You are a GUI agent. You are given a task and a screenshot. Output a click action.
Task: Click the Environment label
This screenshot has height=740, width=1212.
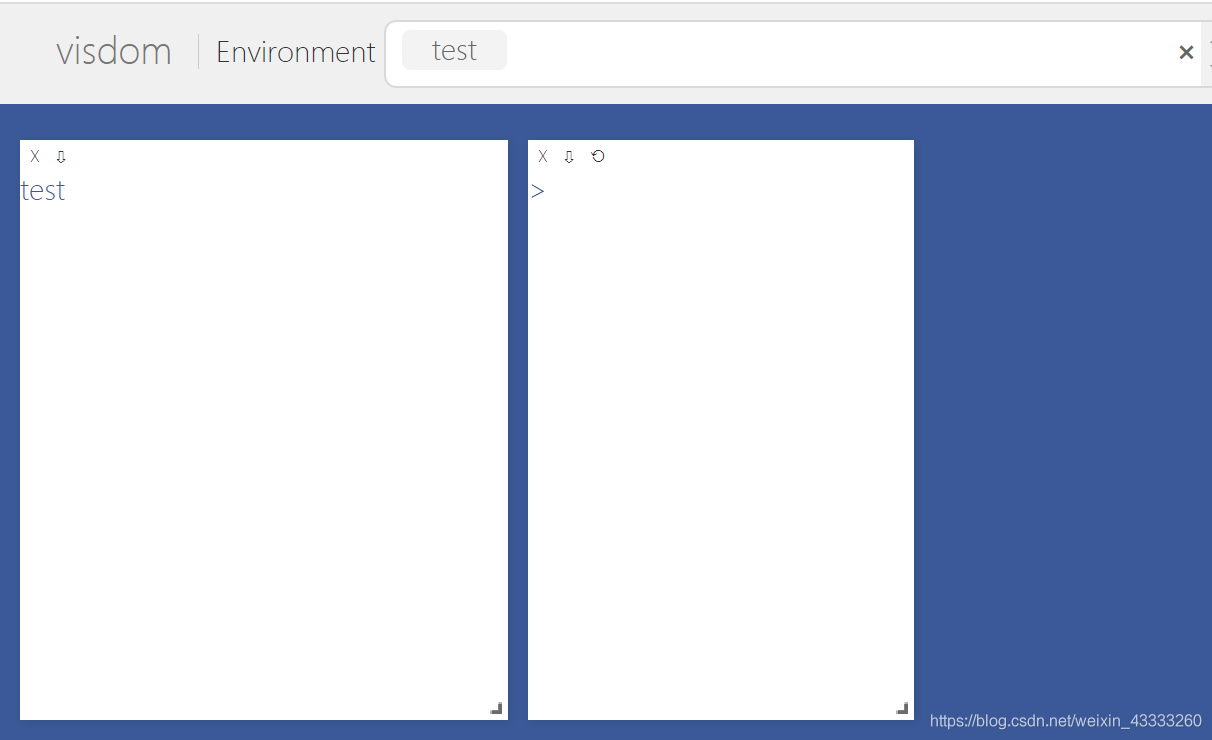(296, 52)
